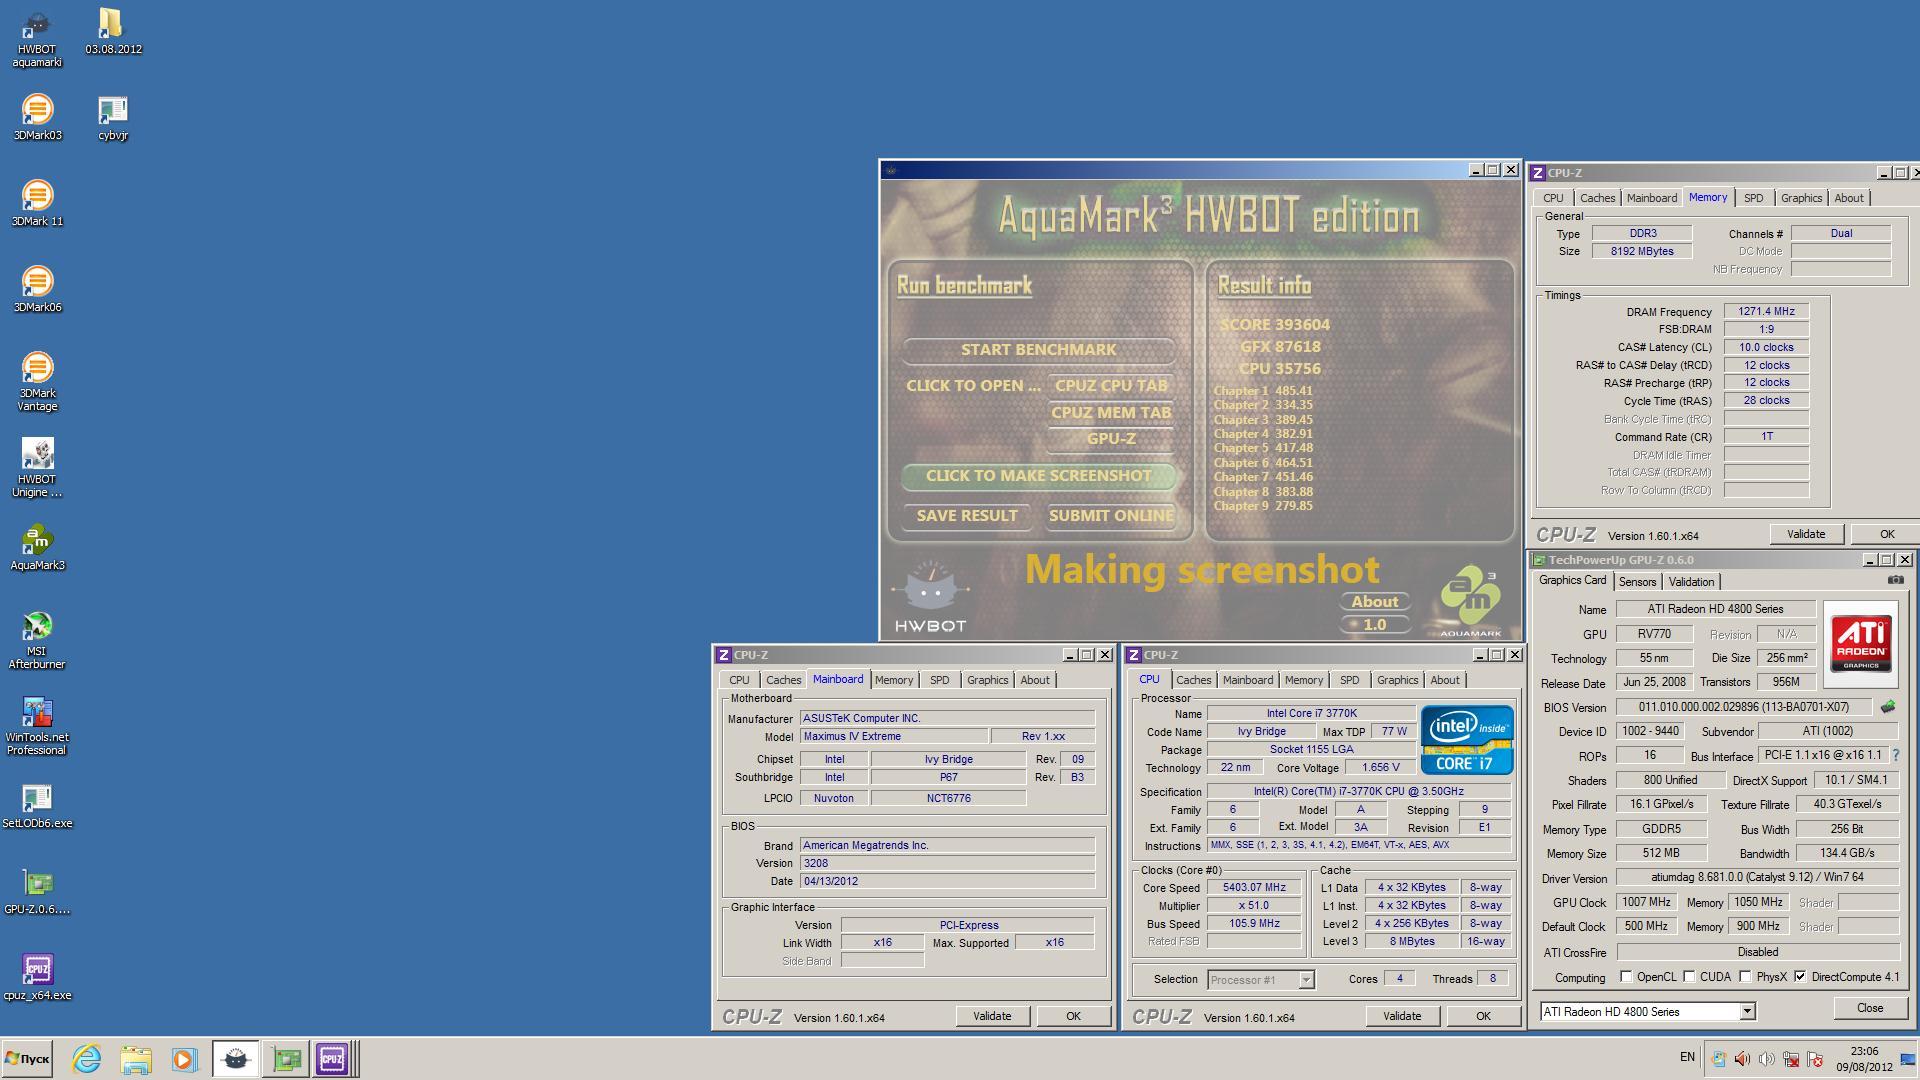Click Validate in processor CPU-Z window
This screenshot has height=1080, width=1920.
pyautogui.click(x=1402, y=1016)
